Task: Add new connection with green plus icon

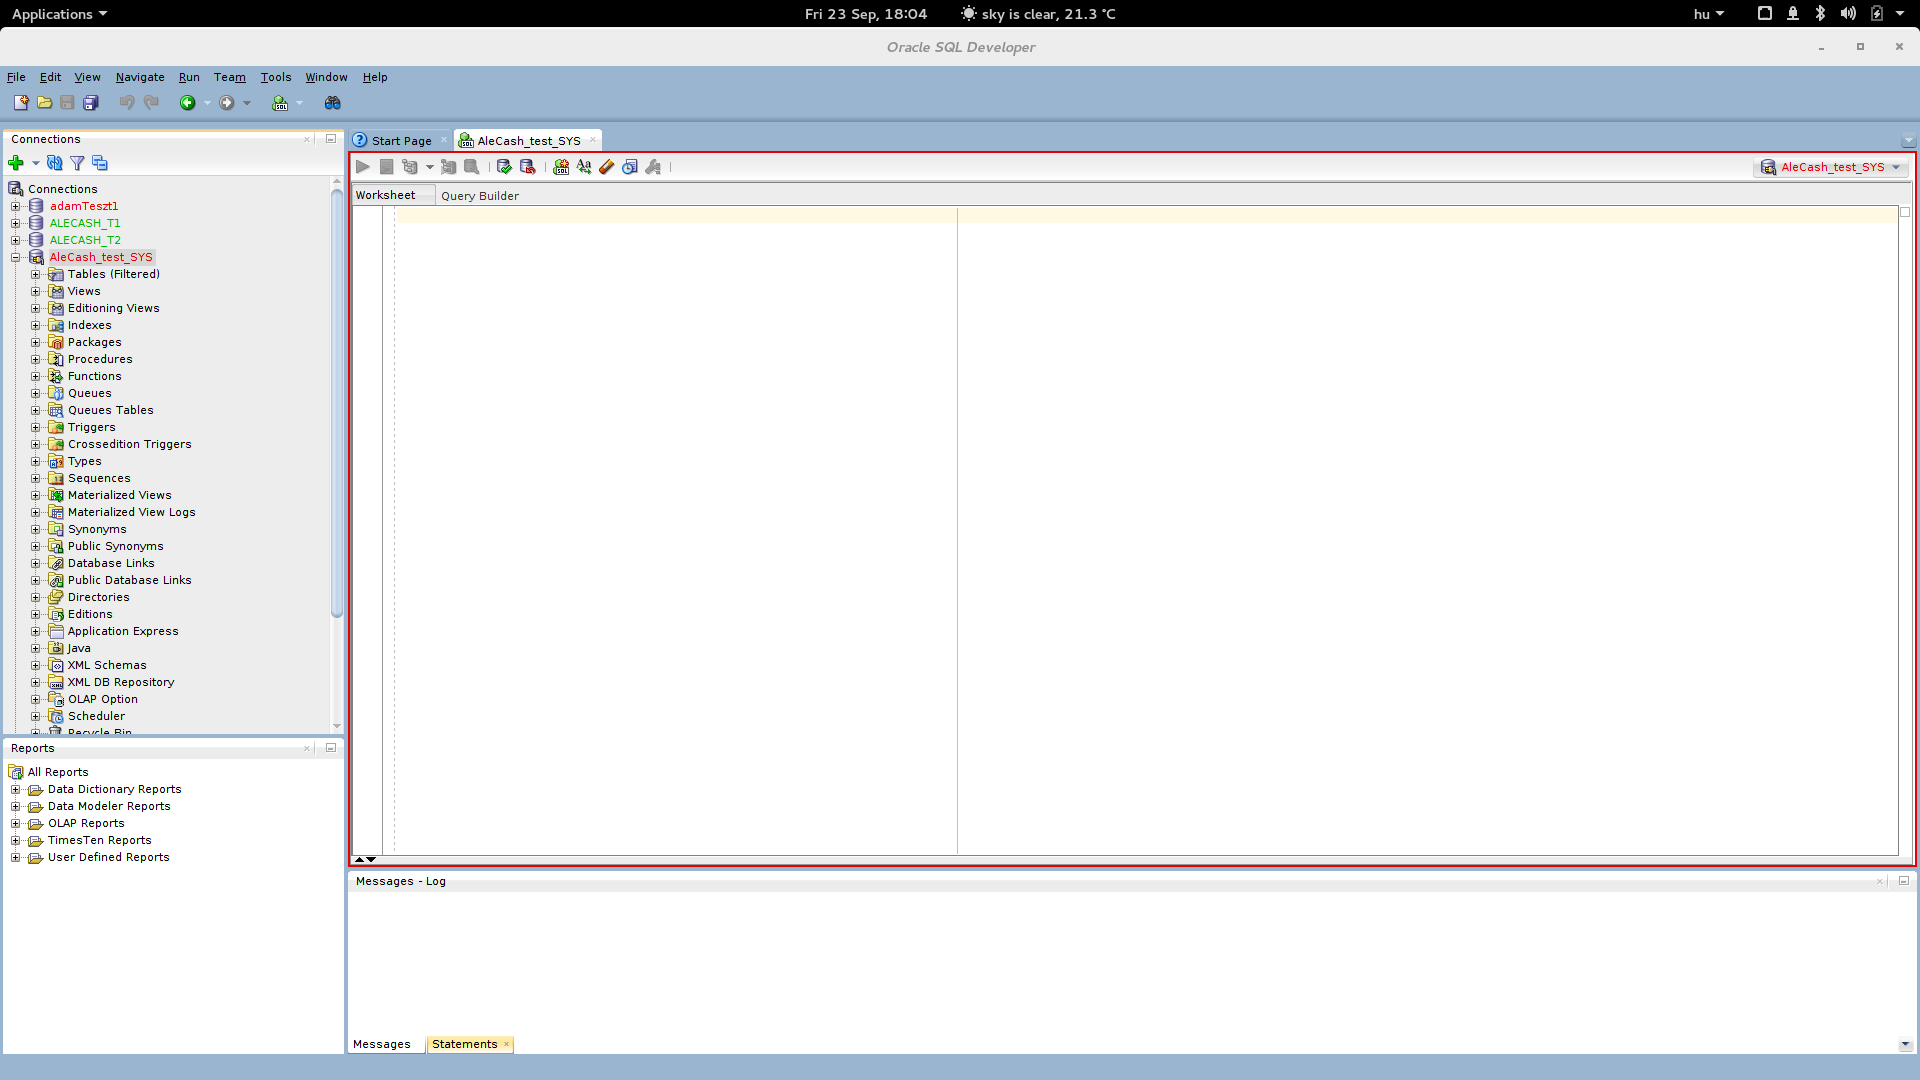Action: (16, 163)
